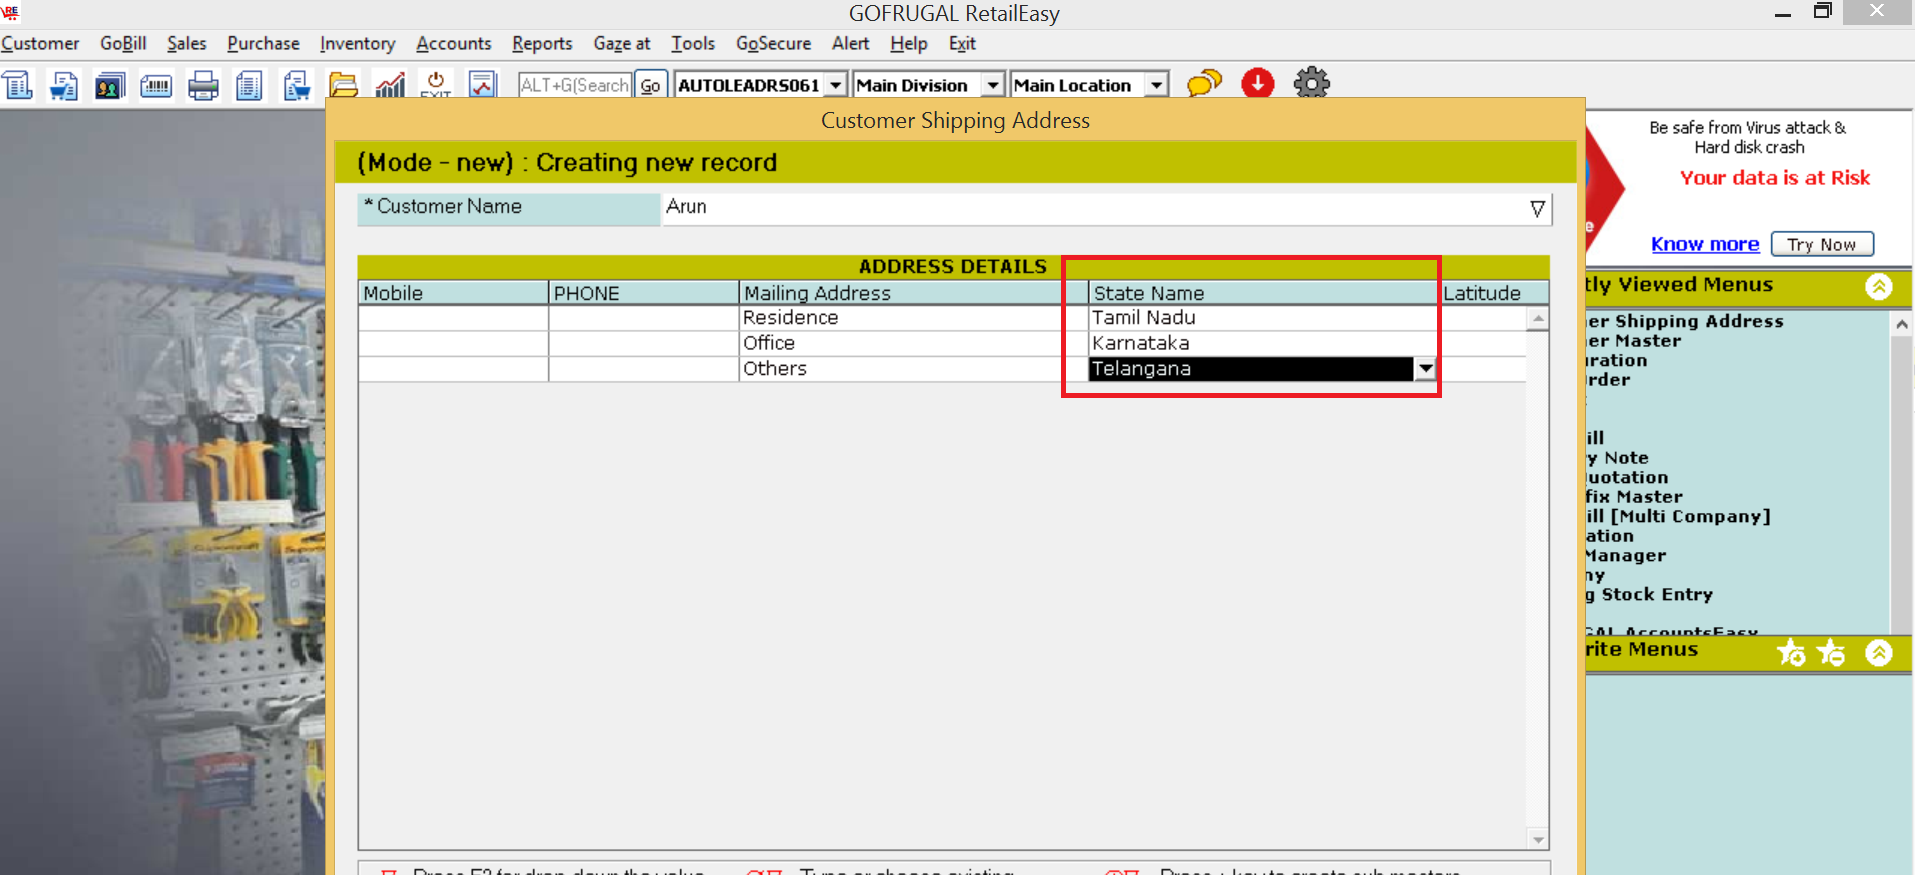Select the barcode toolbar icon
The height and width of the screenshot is (884, 1920).
point(156,85)
